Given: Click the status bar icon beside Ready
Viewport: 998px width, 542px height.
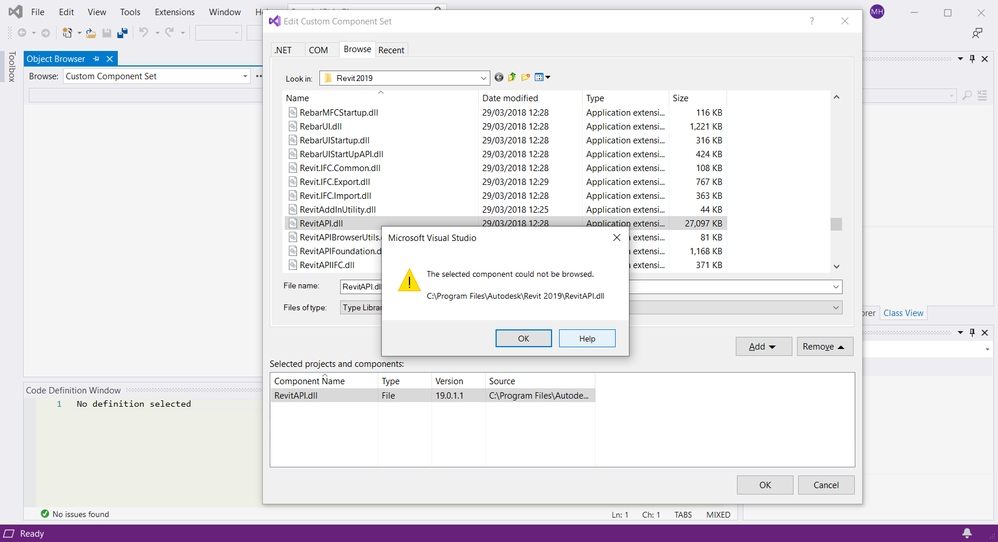Looking at the screenshot, I should (x=9, y=533).
